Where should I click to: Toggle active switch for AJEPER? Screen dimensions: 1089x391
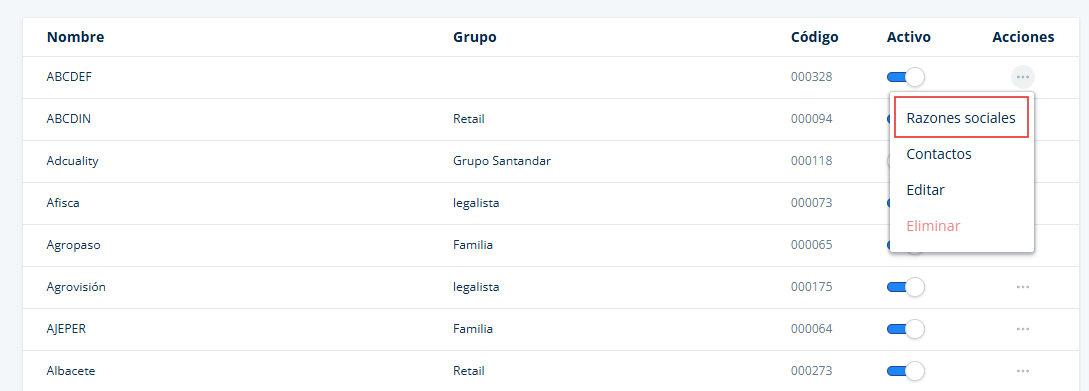[x=906, y=328]
